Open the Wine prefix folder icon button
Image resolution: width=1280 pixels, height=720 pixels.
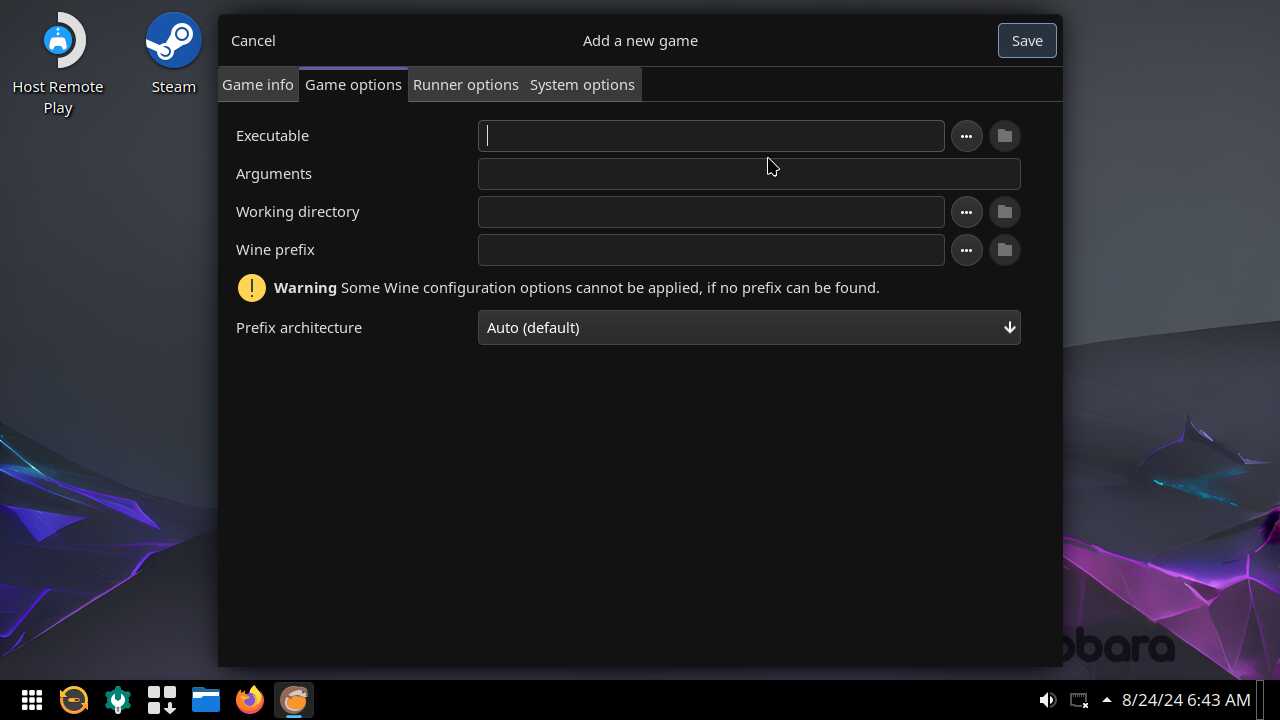click(x=1005, y=250)
